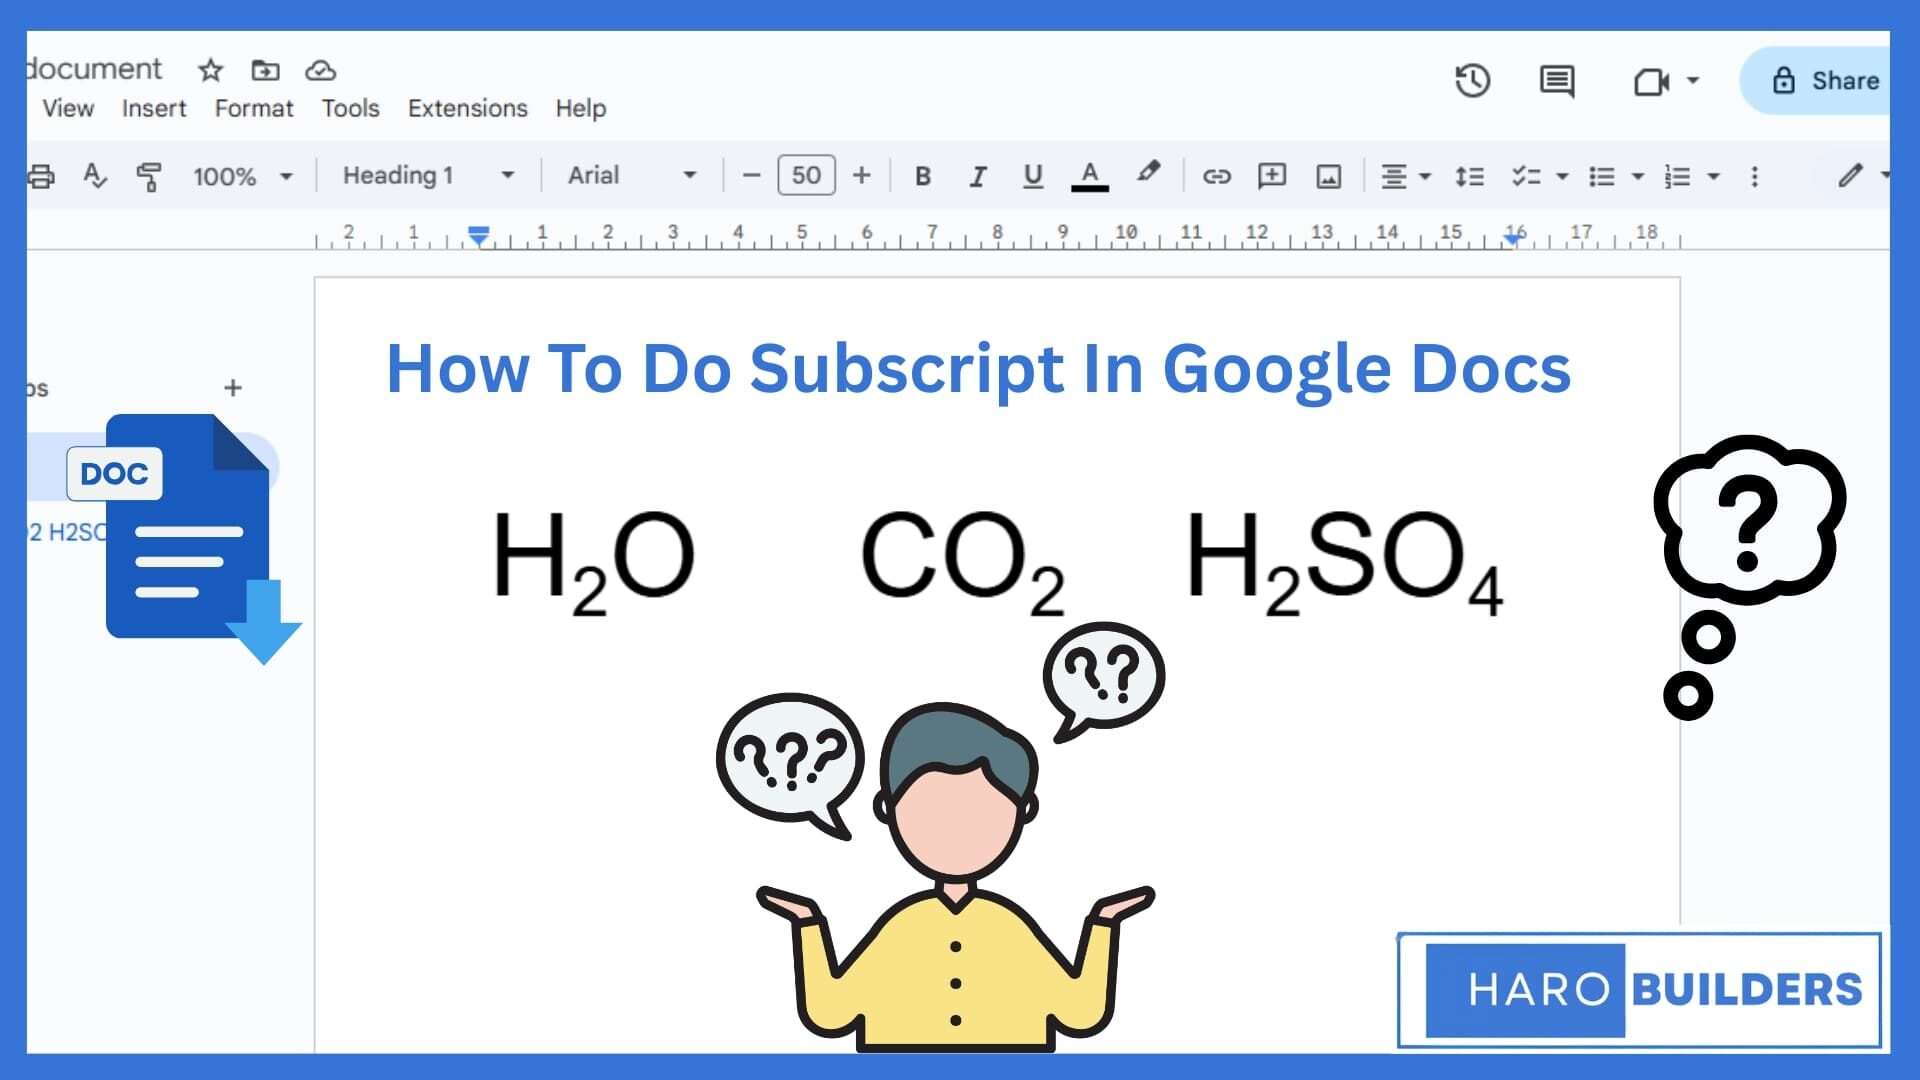Viewport: 1920px width, 1080px height.
Task: Star this document
Action: pos(210,70)
